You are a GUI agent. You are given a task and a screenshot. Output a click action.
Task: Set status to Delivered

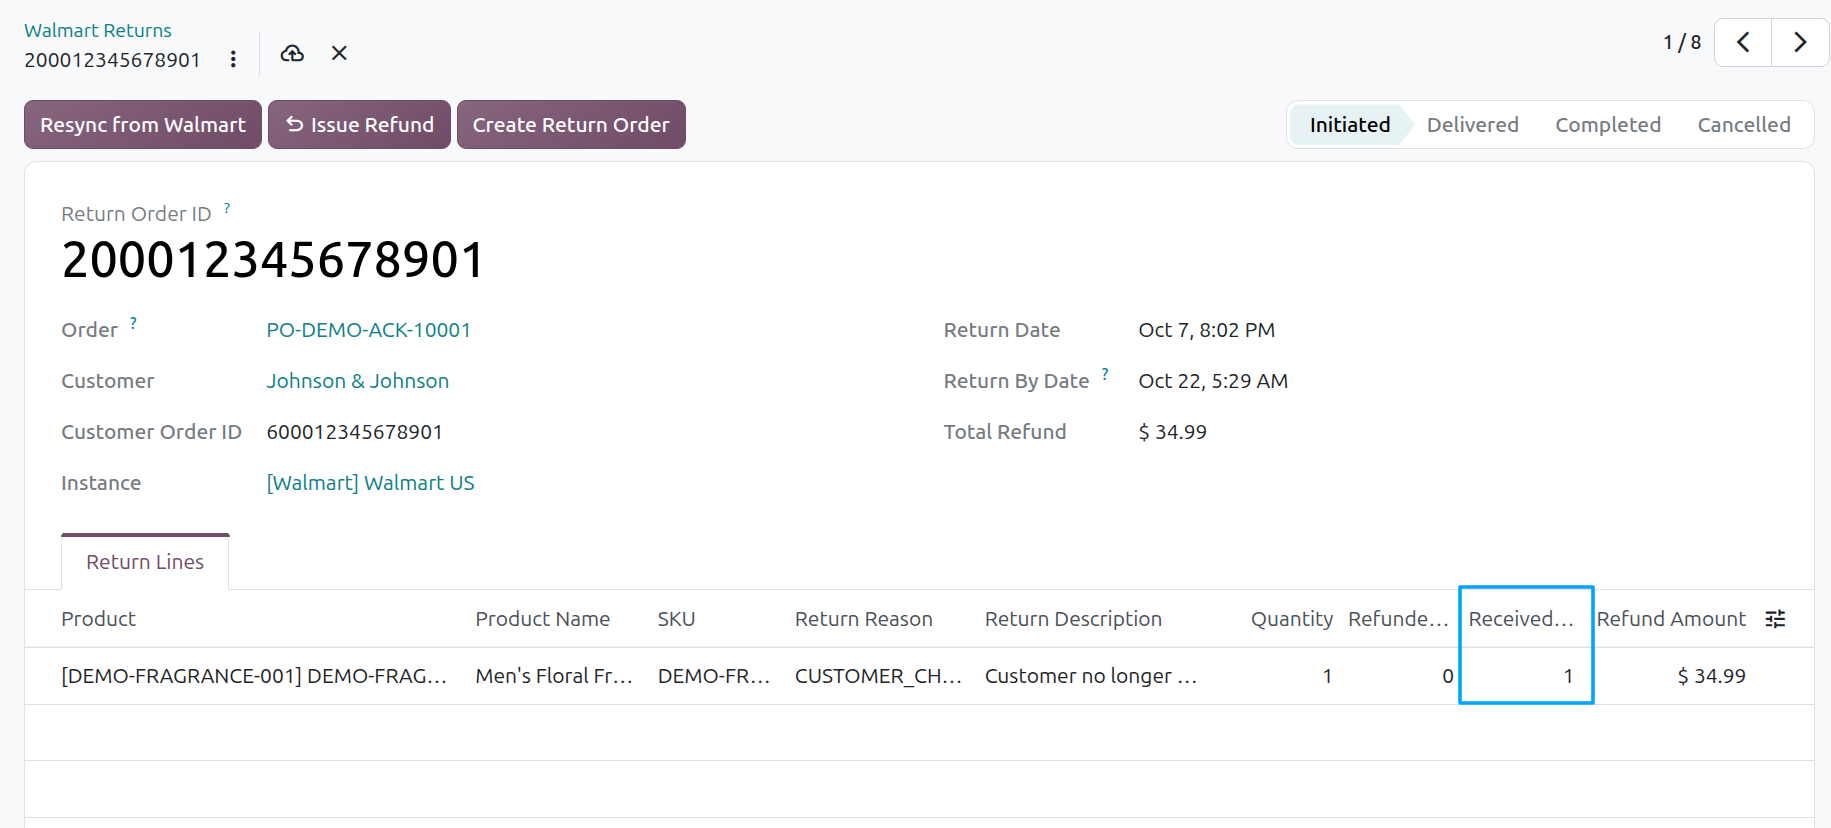pos(1472,125)
